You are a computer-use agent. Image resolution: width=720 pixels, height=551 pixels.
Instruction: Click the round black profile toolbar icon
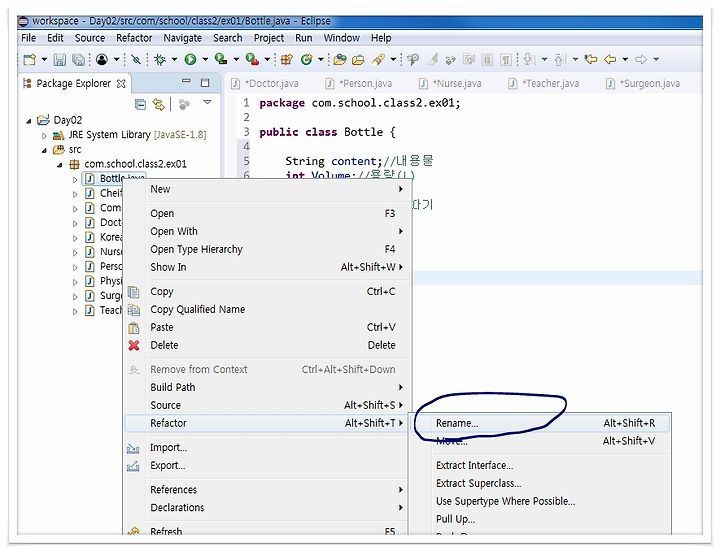point(101,59)
